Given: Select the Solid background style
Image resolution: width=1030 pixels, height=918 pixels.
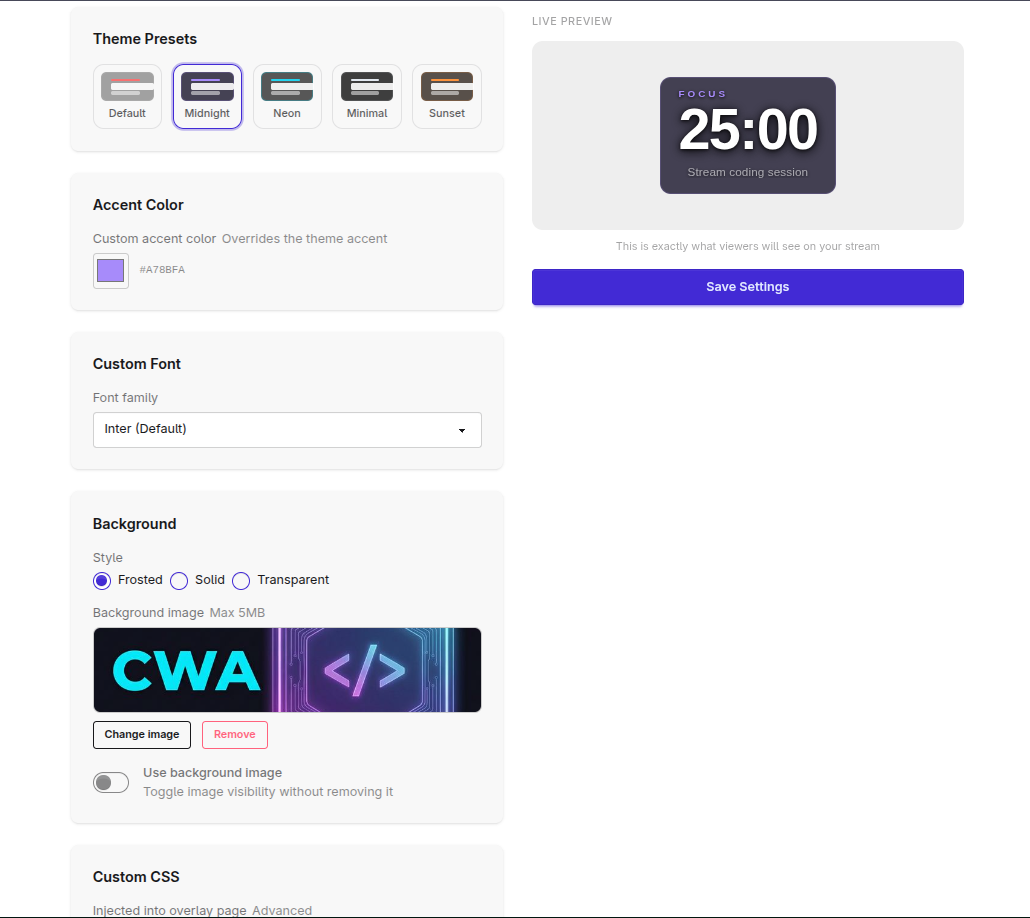Looking at the screenshot, I should [179, 581].
